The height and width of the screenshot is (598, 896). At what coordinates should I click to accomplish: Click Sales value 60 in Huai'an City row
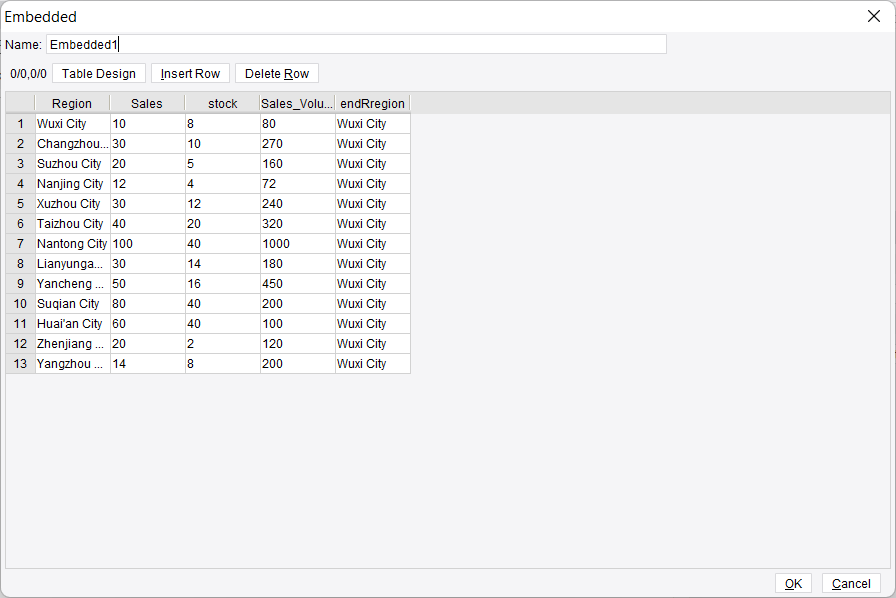tap(147, 324)
